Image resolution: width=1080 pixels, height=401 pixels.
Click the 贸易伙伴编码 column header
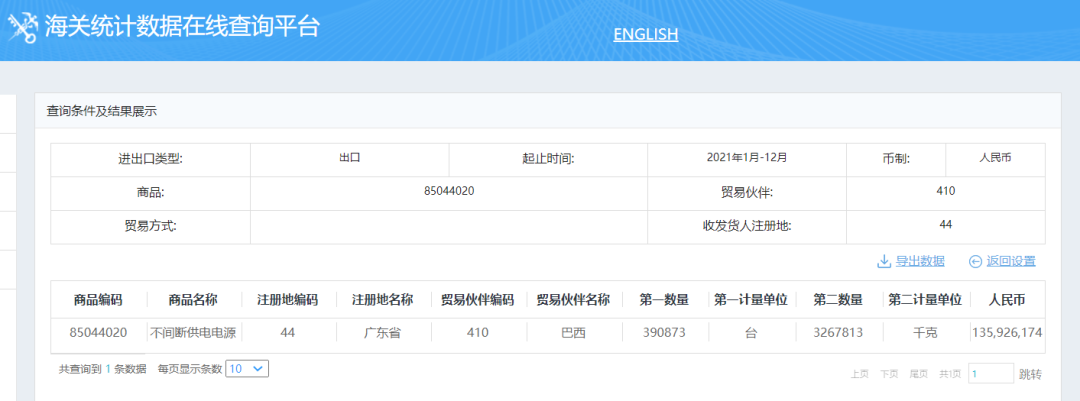(477, 300)
